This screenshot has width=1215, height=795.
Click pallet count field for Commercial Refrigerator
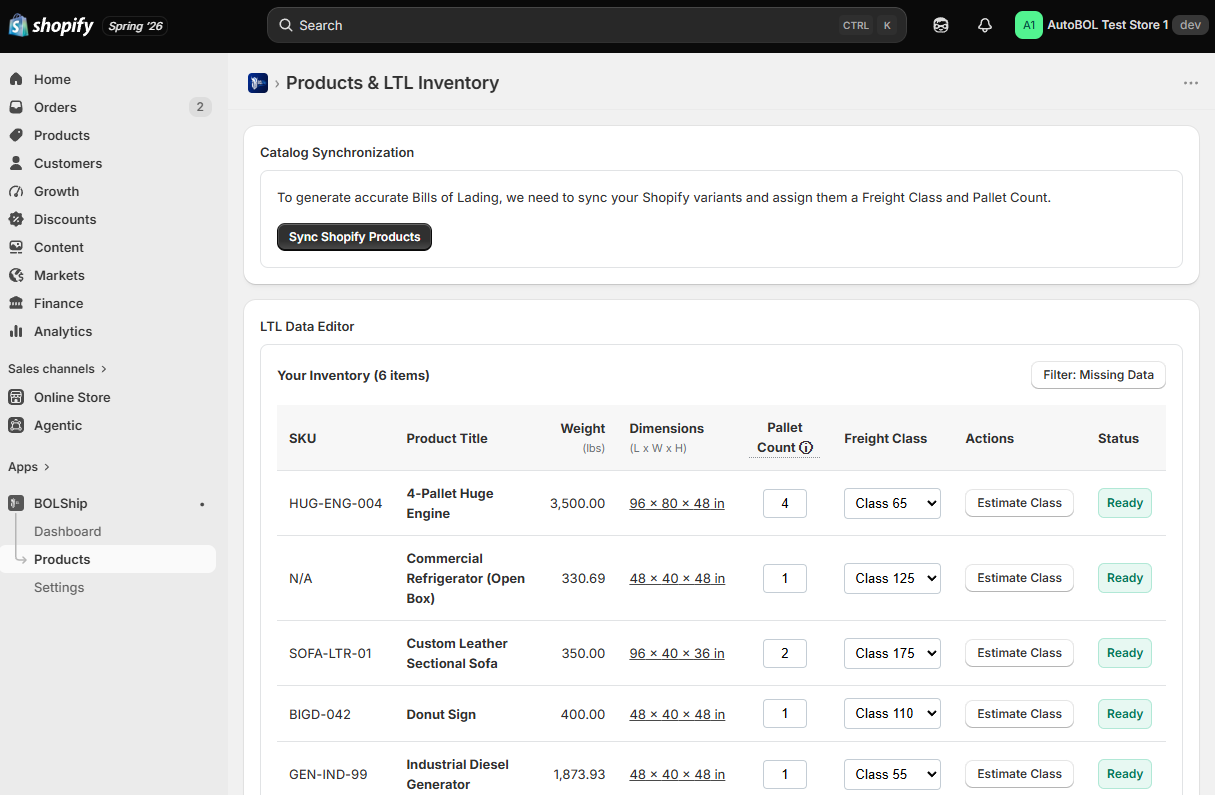[785, 578]
